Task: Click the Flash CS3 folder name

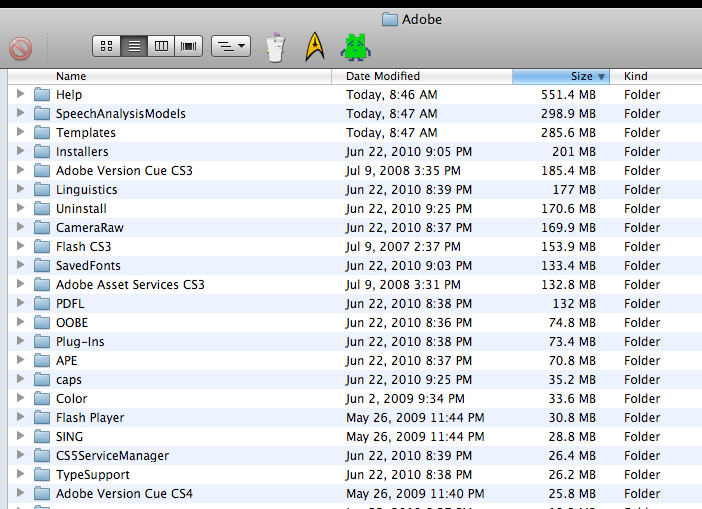Action: coord(83,247)
